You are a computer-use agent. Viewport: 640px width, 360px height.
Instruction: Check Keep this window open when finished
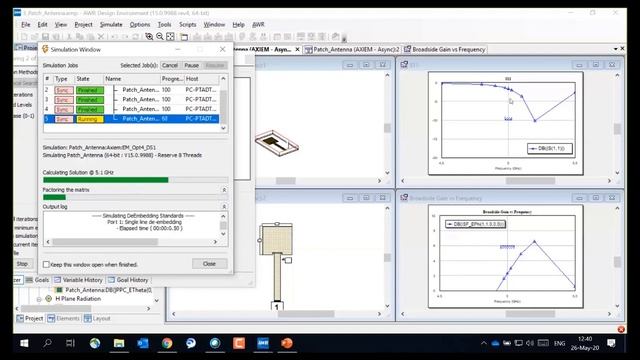tap(47, 264)
